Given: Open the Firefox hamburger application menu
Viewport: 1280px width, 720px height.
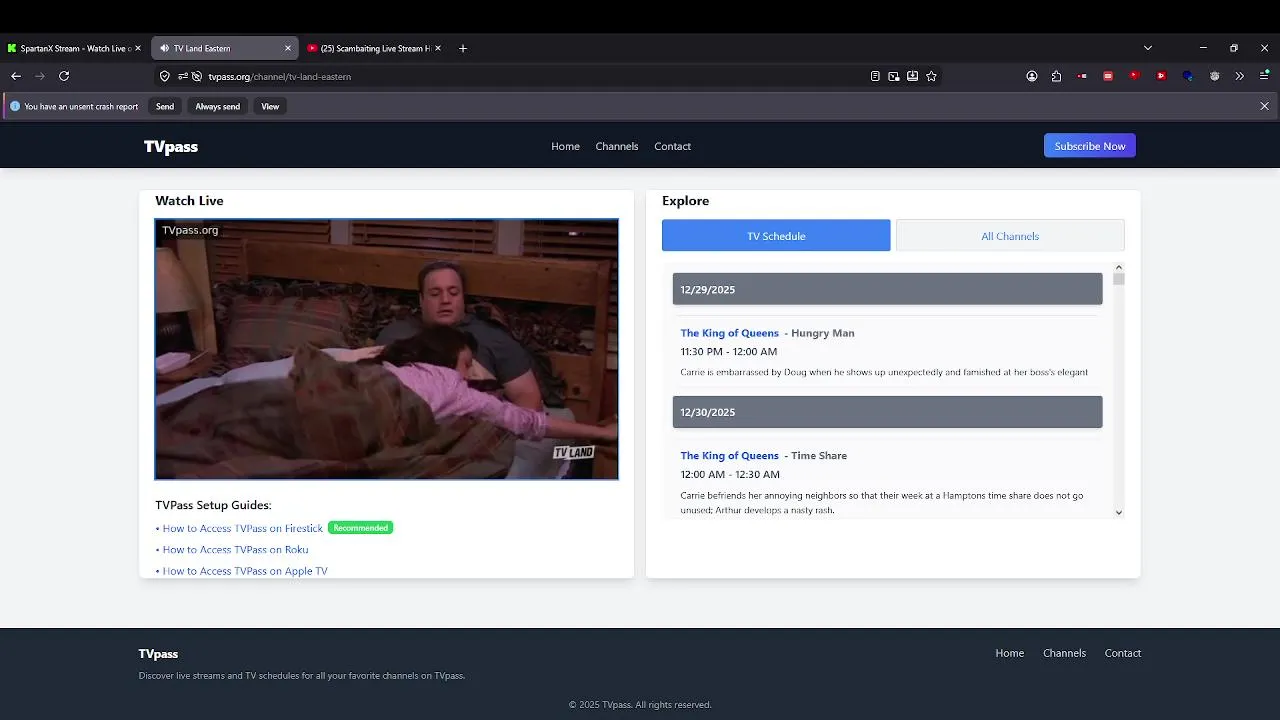Looking at the screenshot, I should tap(1265, 76).
